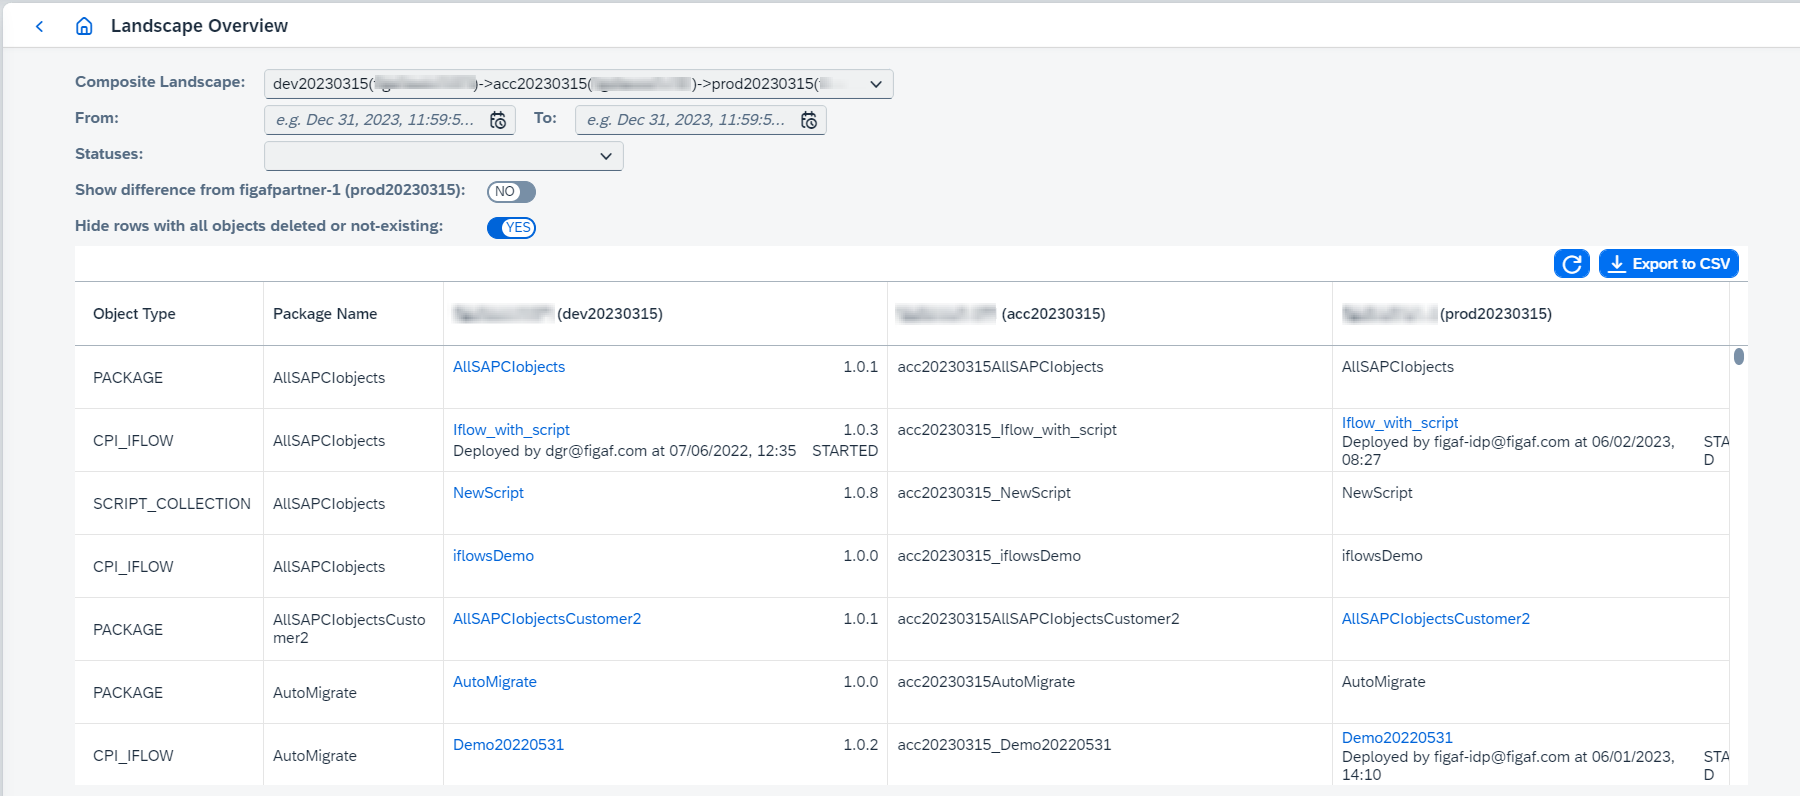Expand the Composite Landscape dropdown
The height and width of the screenshot is (796, 1800).
(876, 84)
